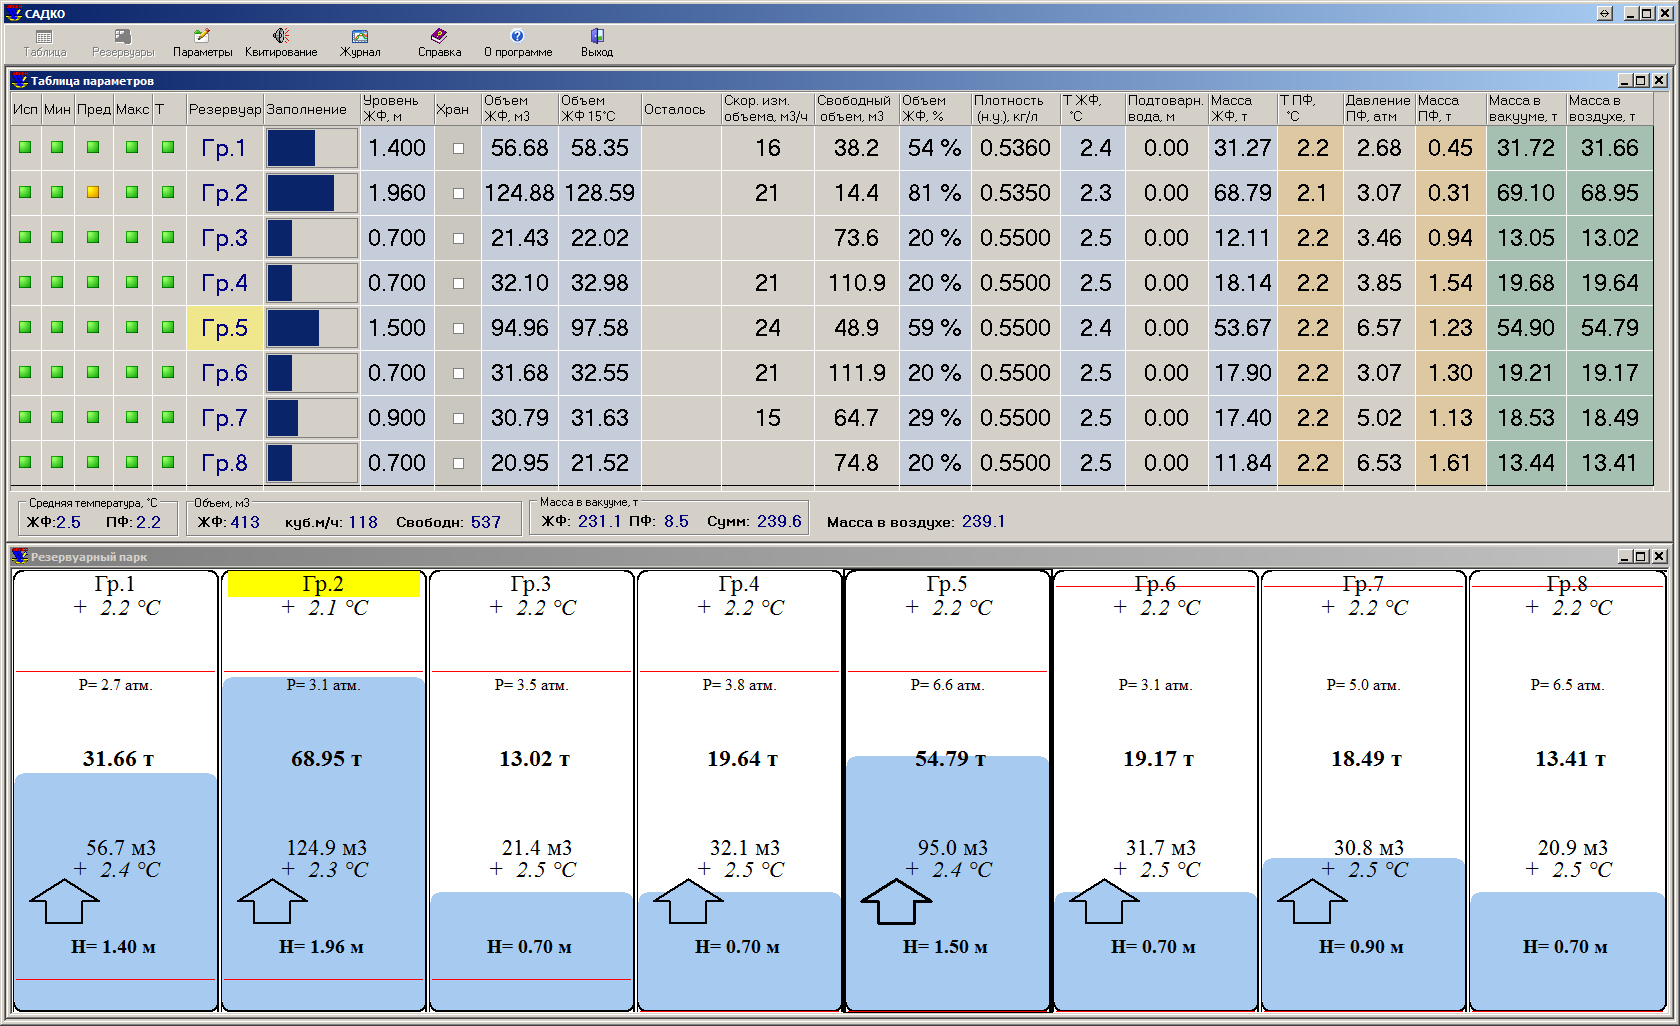
Task: Select the highlighted Гр.5 reservoir cell
Action: tap(224, 328)
